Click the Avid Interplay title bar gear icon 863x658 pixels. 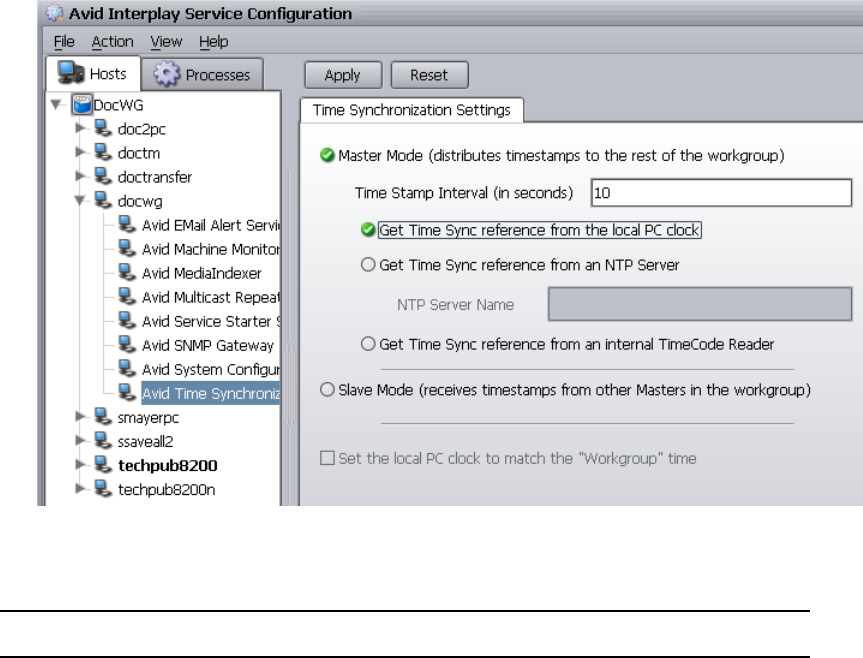54,13
